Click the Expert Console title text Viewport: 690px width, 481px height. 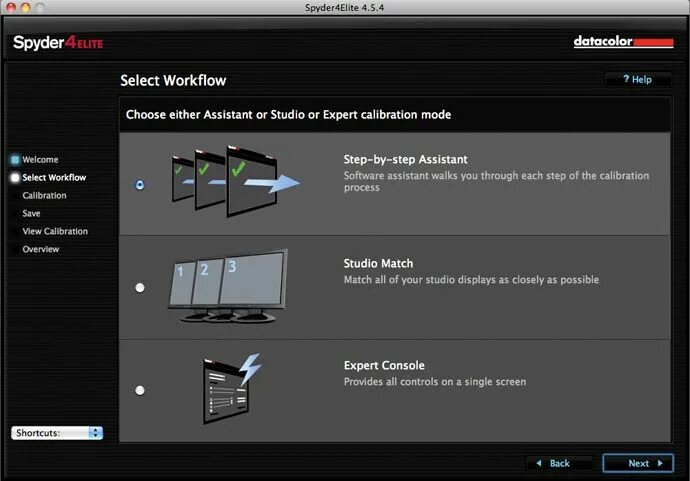point(384,365)
